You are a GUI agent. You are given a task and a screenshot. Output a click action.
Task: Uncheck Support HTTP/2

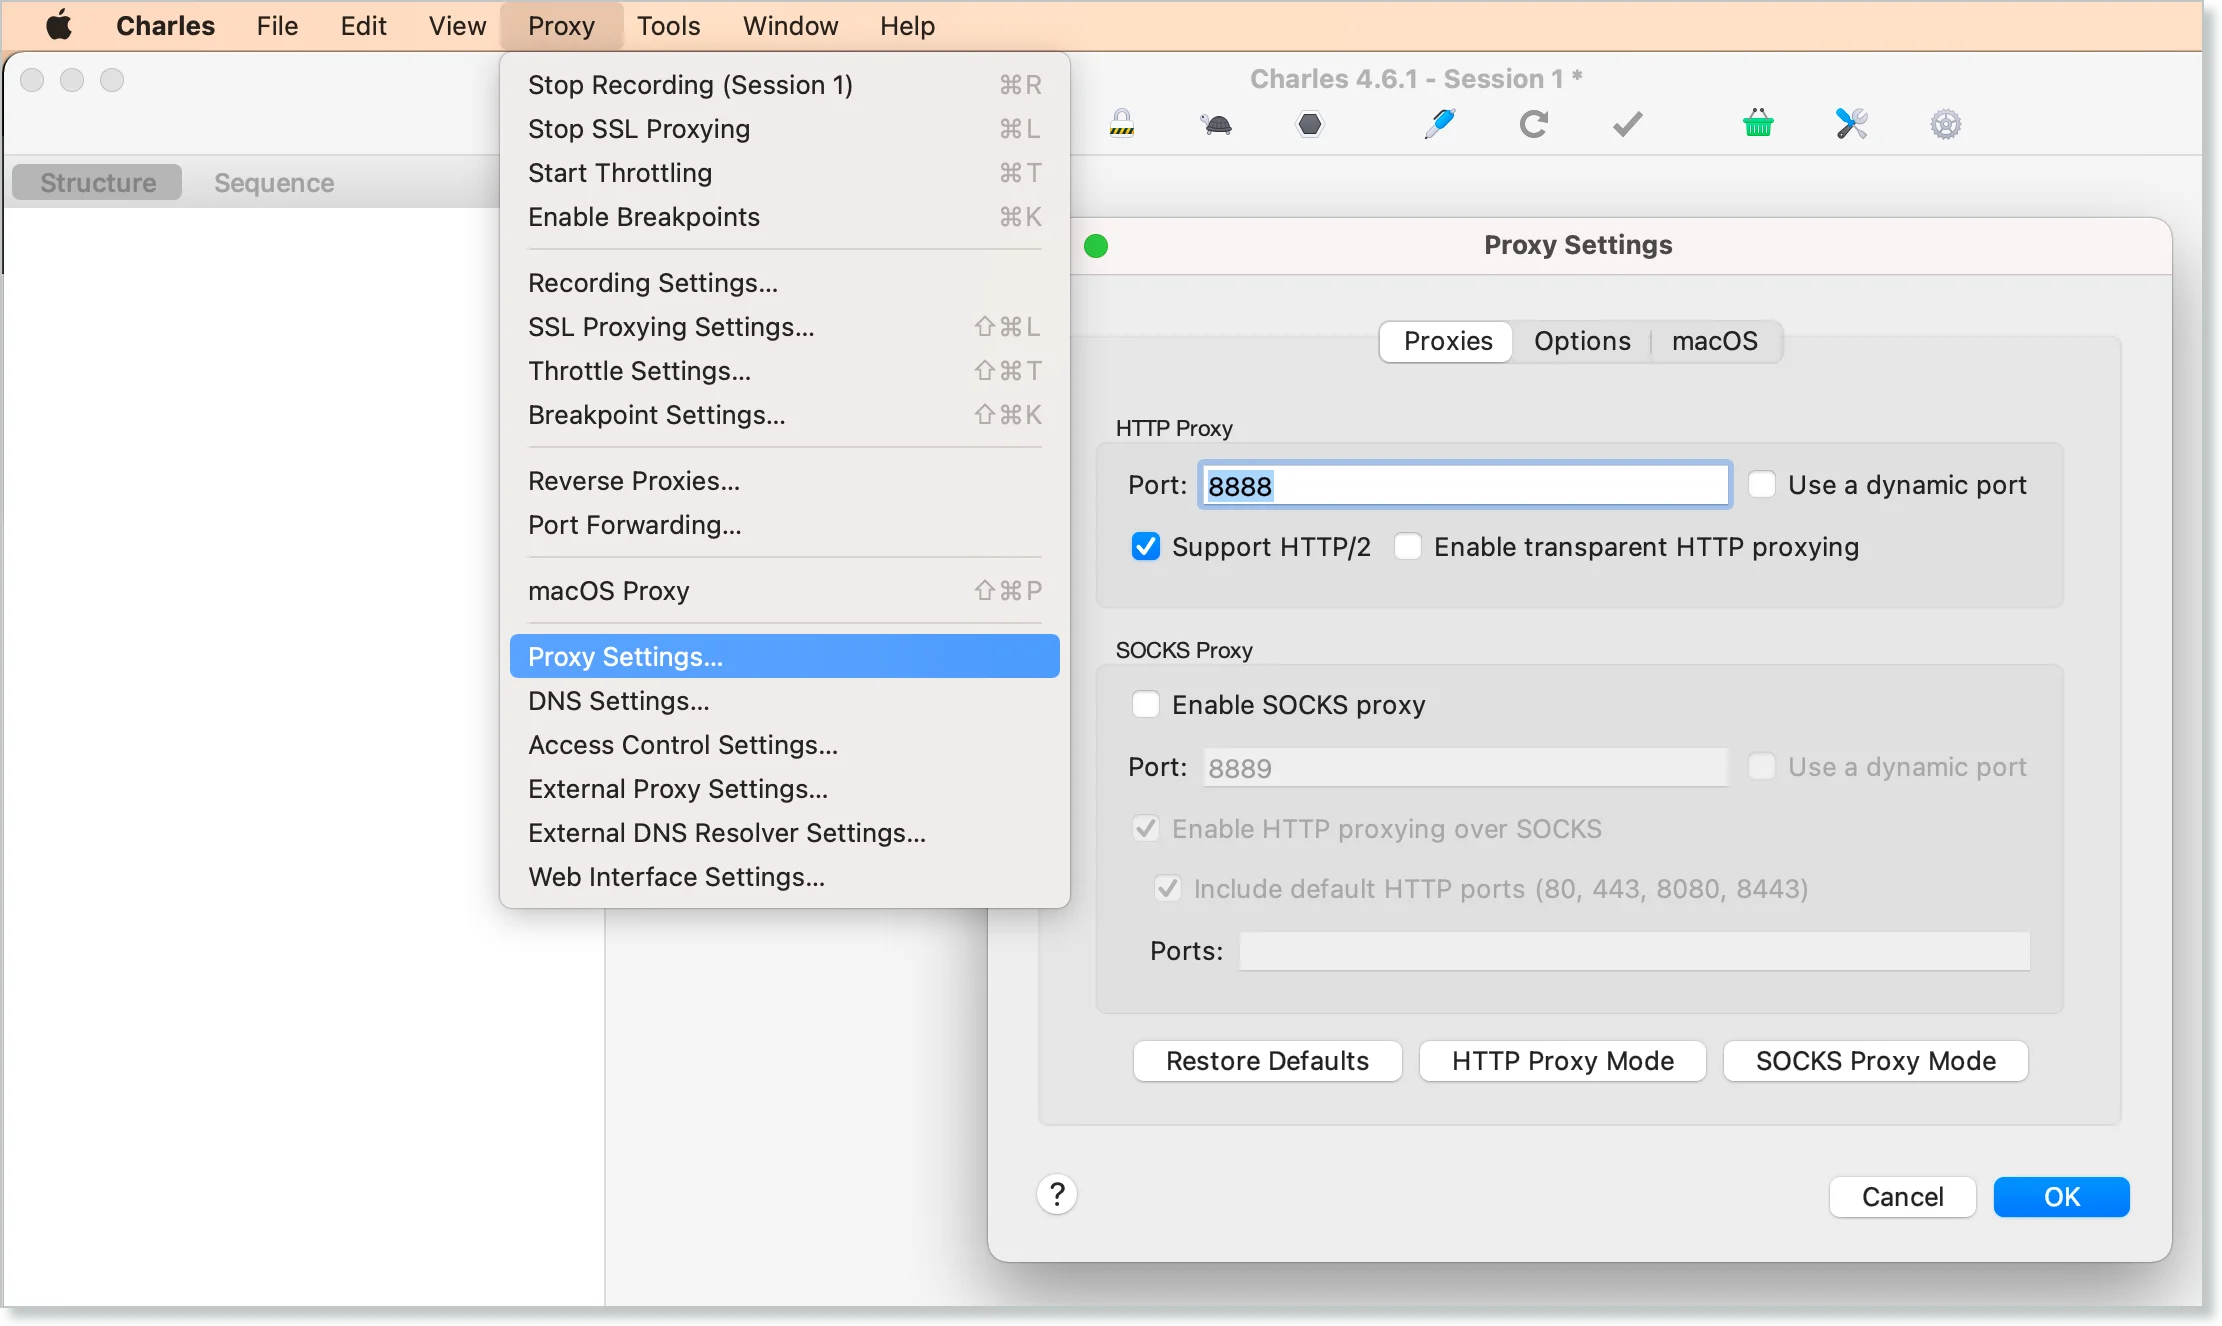click(x=1146, y=546)
